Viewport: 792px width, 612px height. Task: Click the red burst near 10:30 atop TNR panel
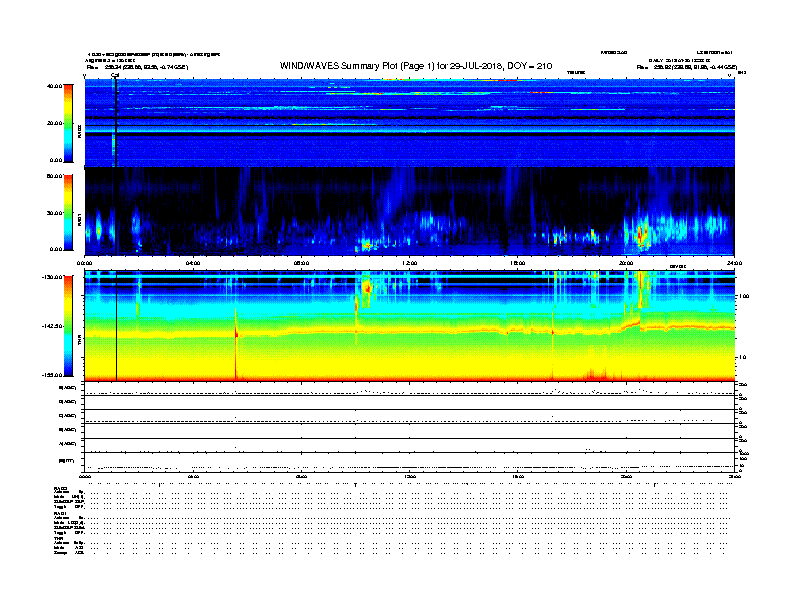[367, 288]
